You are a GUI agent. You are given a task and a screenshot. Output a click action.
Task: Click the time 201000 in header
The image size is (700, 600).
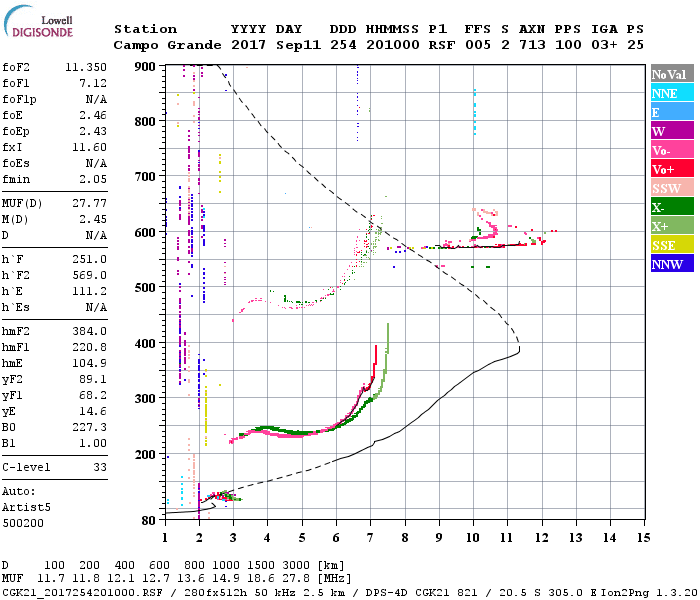[x=392, y=45]
